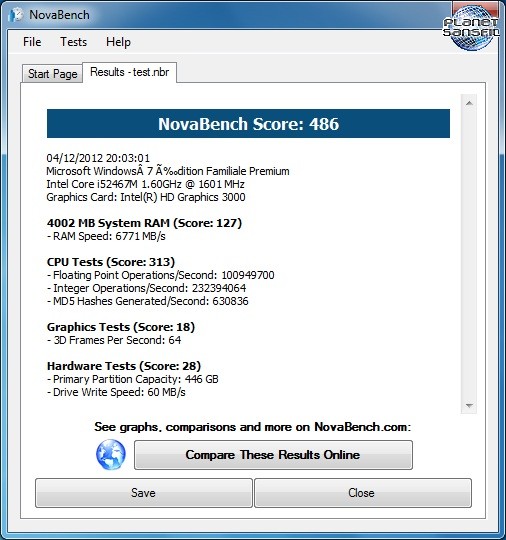The height and width of the screenshot is (540, 506).
Task: Open the File menu
Action: tap(32, 42)
